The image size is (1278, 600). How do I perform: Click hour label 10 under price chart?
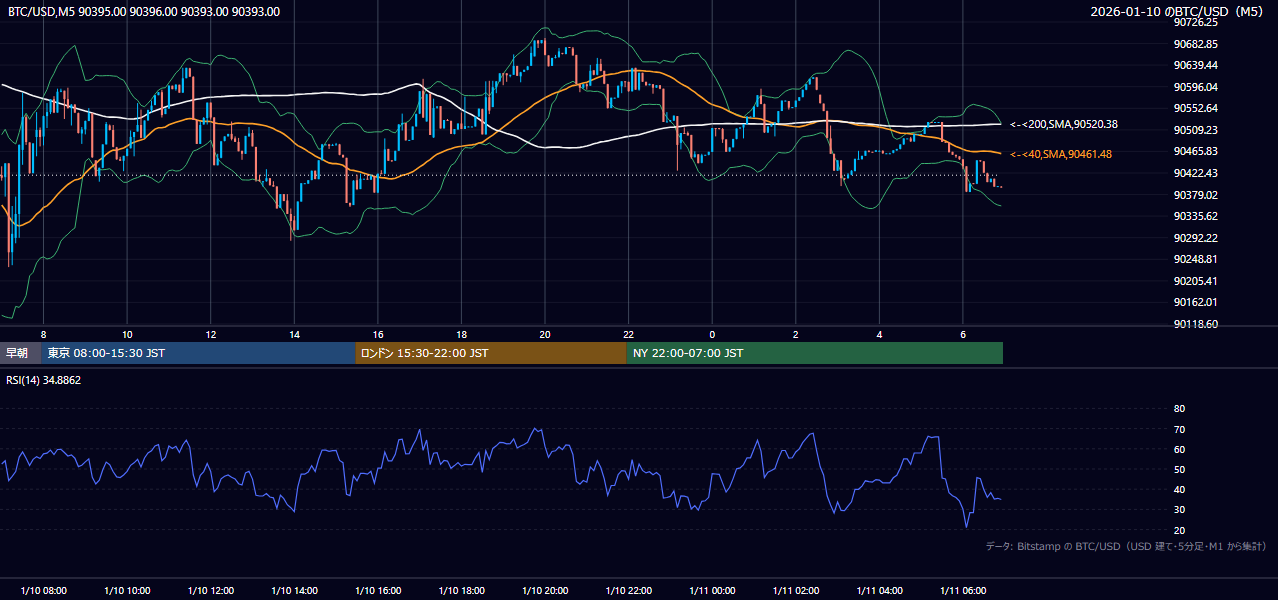[x=127, y=334]
